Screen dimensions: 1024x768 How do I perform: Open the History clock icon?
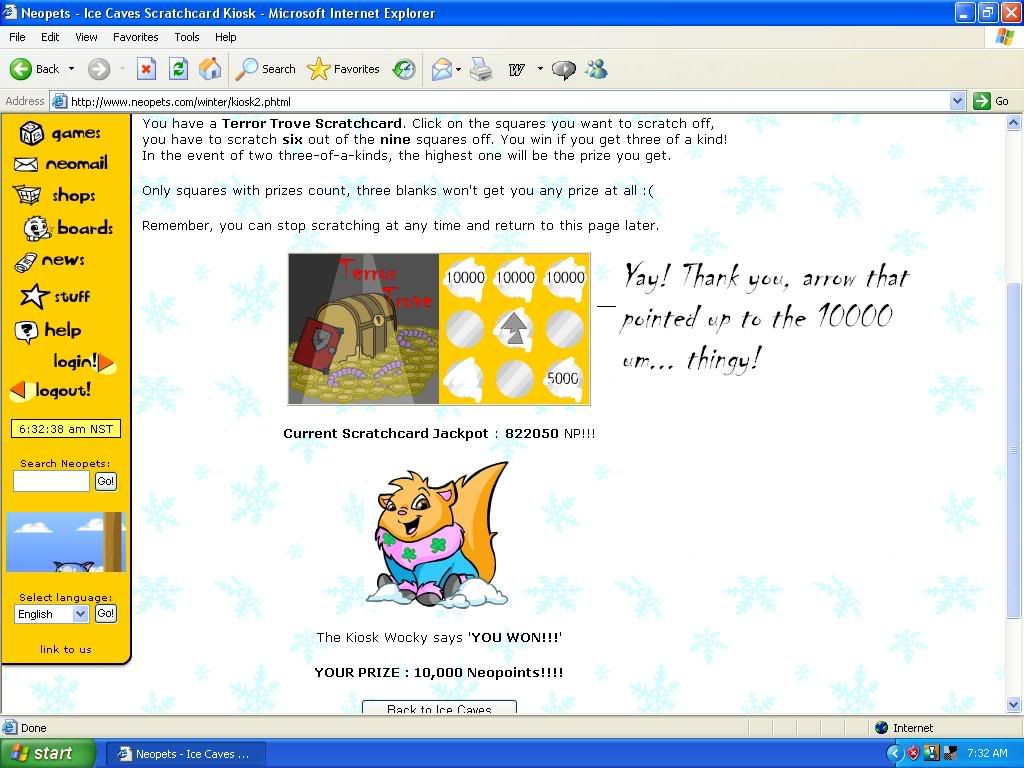coord(404,69)
